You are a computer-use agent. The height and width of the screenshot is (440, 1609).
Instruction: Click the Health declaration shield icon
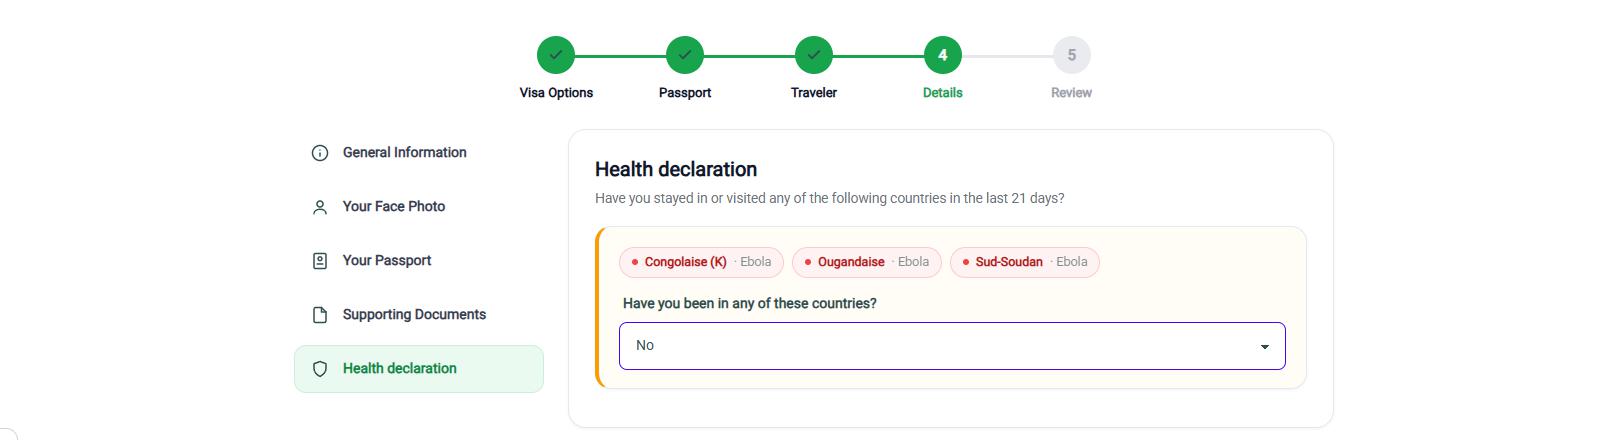coord(320,369)
